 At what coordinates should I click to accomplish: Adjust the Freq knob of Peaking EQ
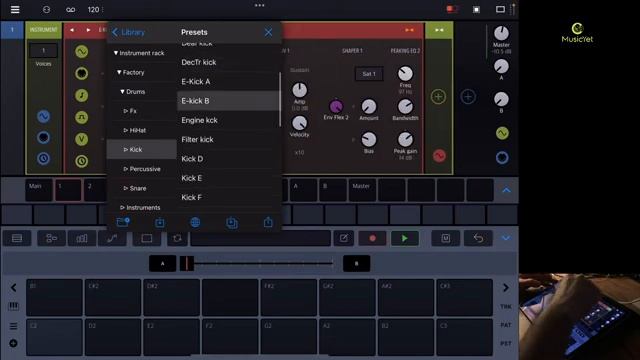click(x=405, y=74)
